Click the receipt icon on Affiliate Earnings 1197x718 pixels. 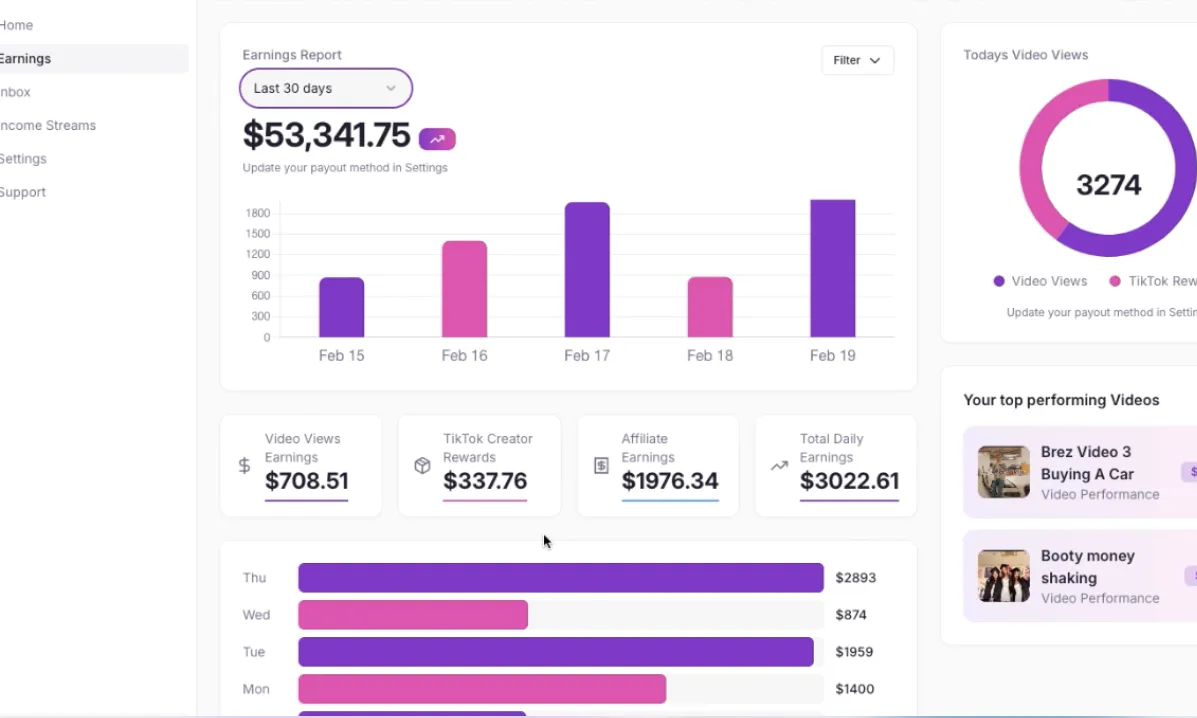(601, 466)
